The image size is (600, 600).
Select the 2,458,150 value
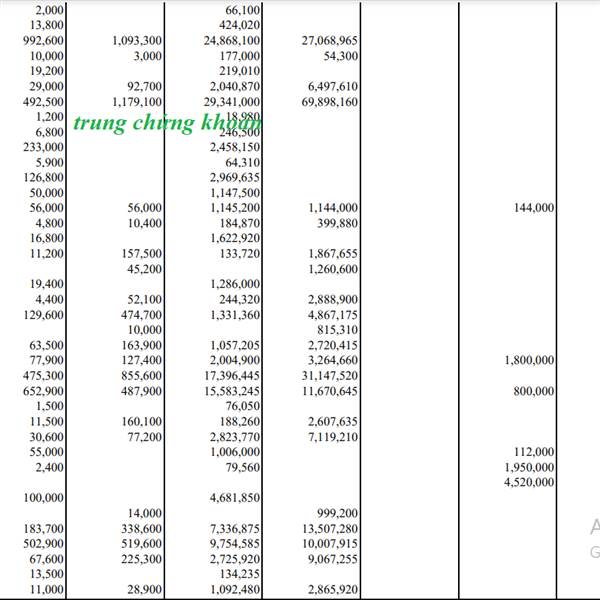[235, 147]
